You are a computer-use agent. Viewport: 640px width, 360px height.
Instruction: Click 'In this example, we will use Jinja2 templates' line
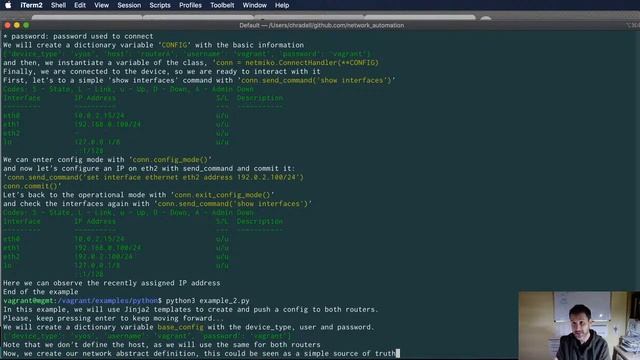[191, 310]
